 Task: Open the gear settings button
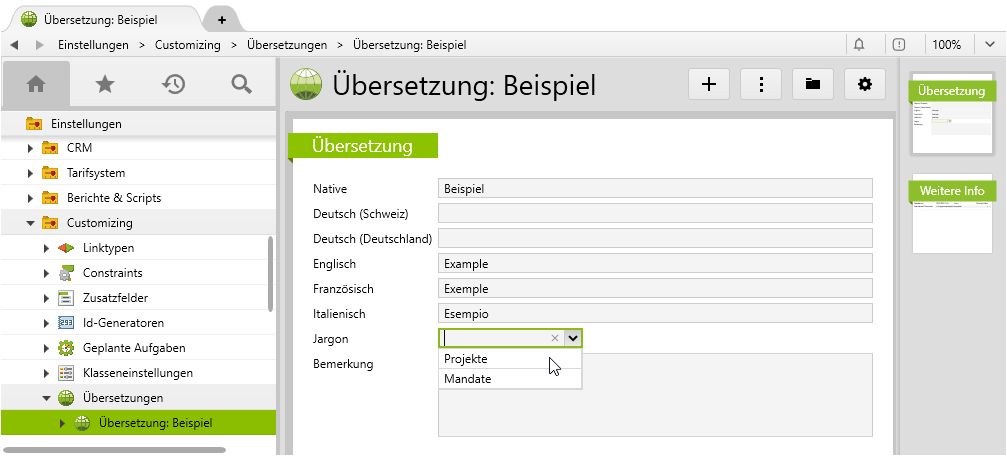point(865,85)
